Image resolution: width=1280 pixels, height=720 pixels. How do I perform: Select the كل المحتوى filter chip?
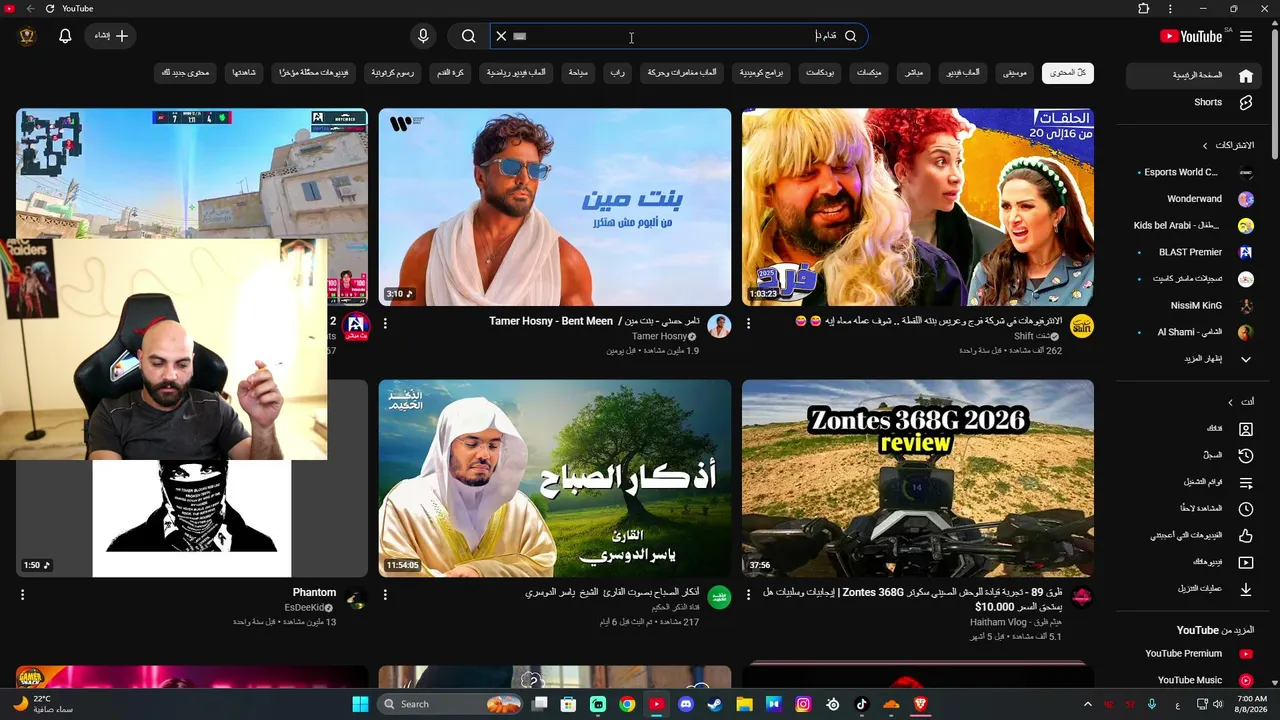(x=1068, y=73)
